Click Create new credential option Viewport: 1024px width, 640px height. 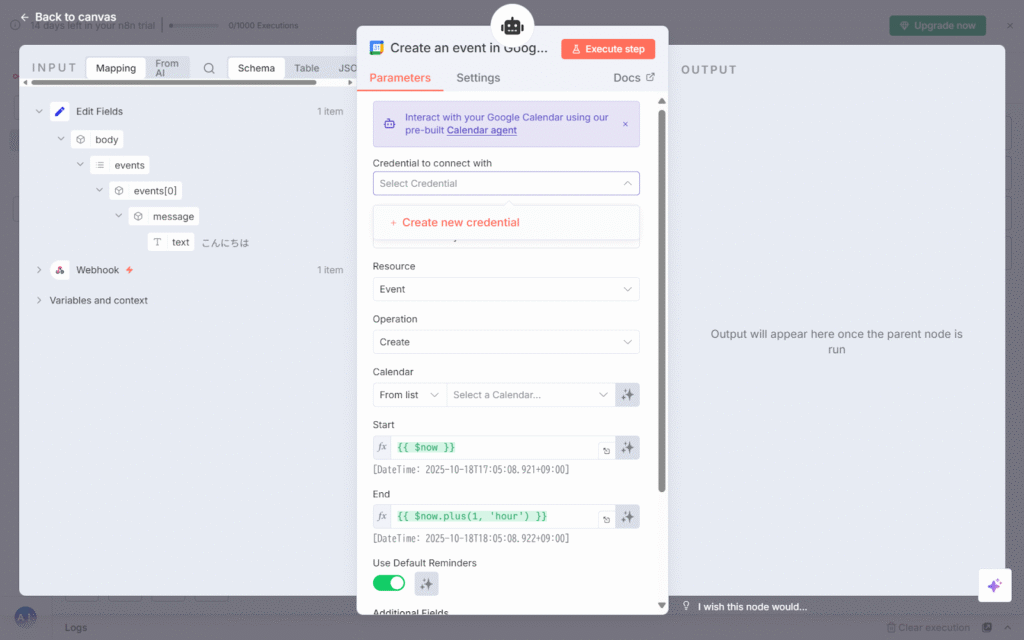point(460,223)
